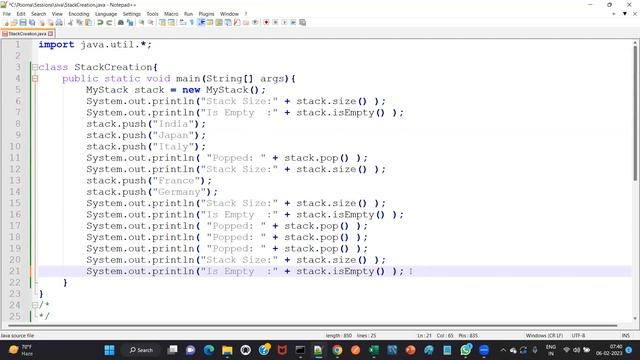The width and height of the screenshot is (640, 360).
Task: Click the "Ln : 21" status bar field
Action: tap(424, 336)
